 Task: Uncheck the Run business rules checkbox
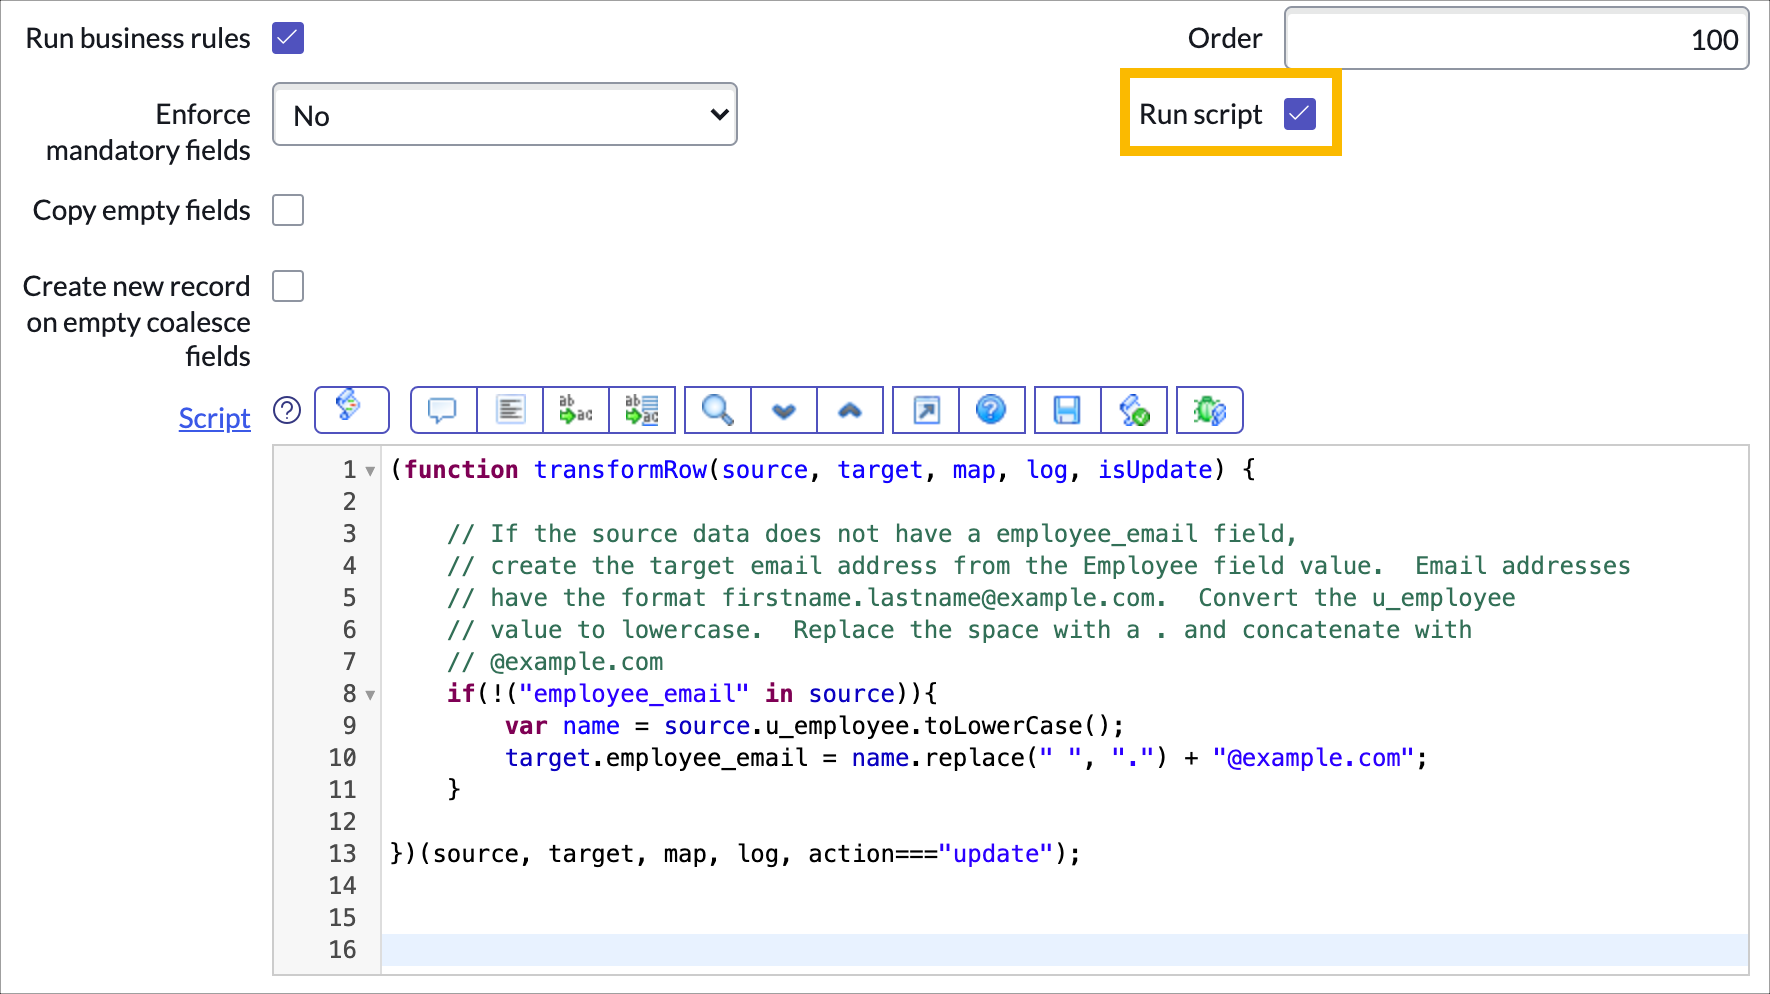(x=288, y=38)
